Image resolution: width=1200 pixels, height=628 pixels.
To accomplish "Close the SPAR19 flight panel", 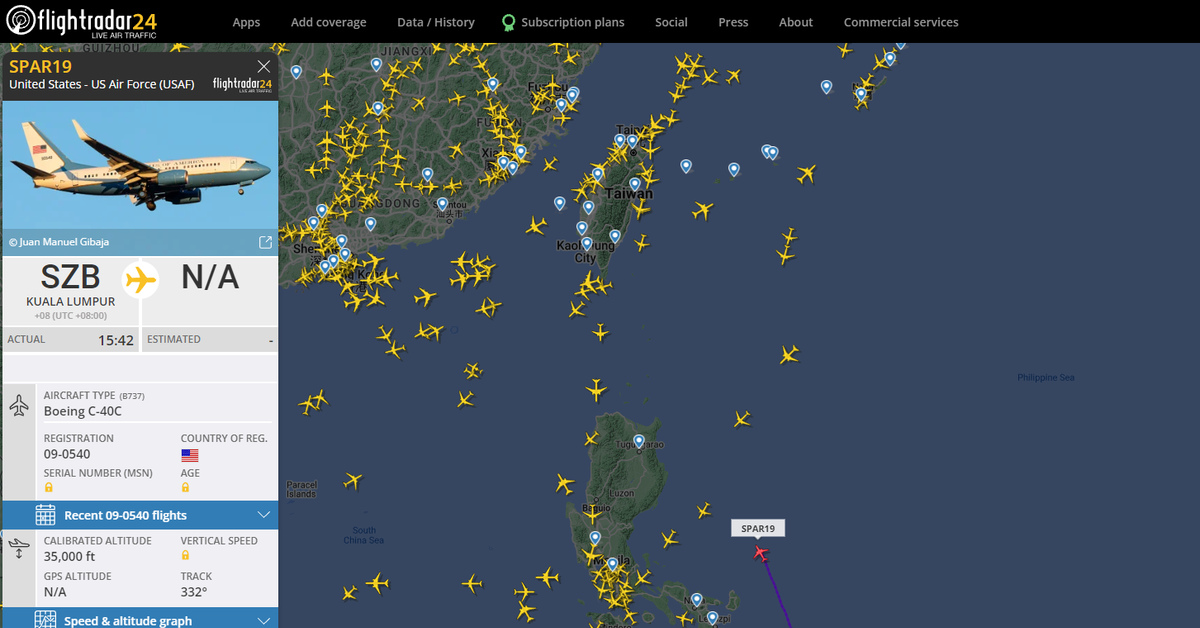I will (x=264, y=66).
